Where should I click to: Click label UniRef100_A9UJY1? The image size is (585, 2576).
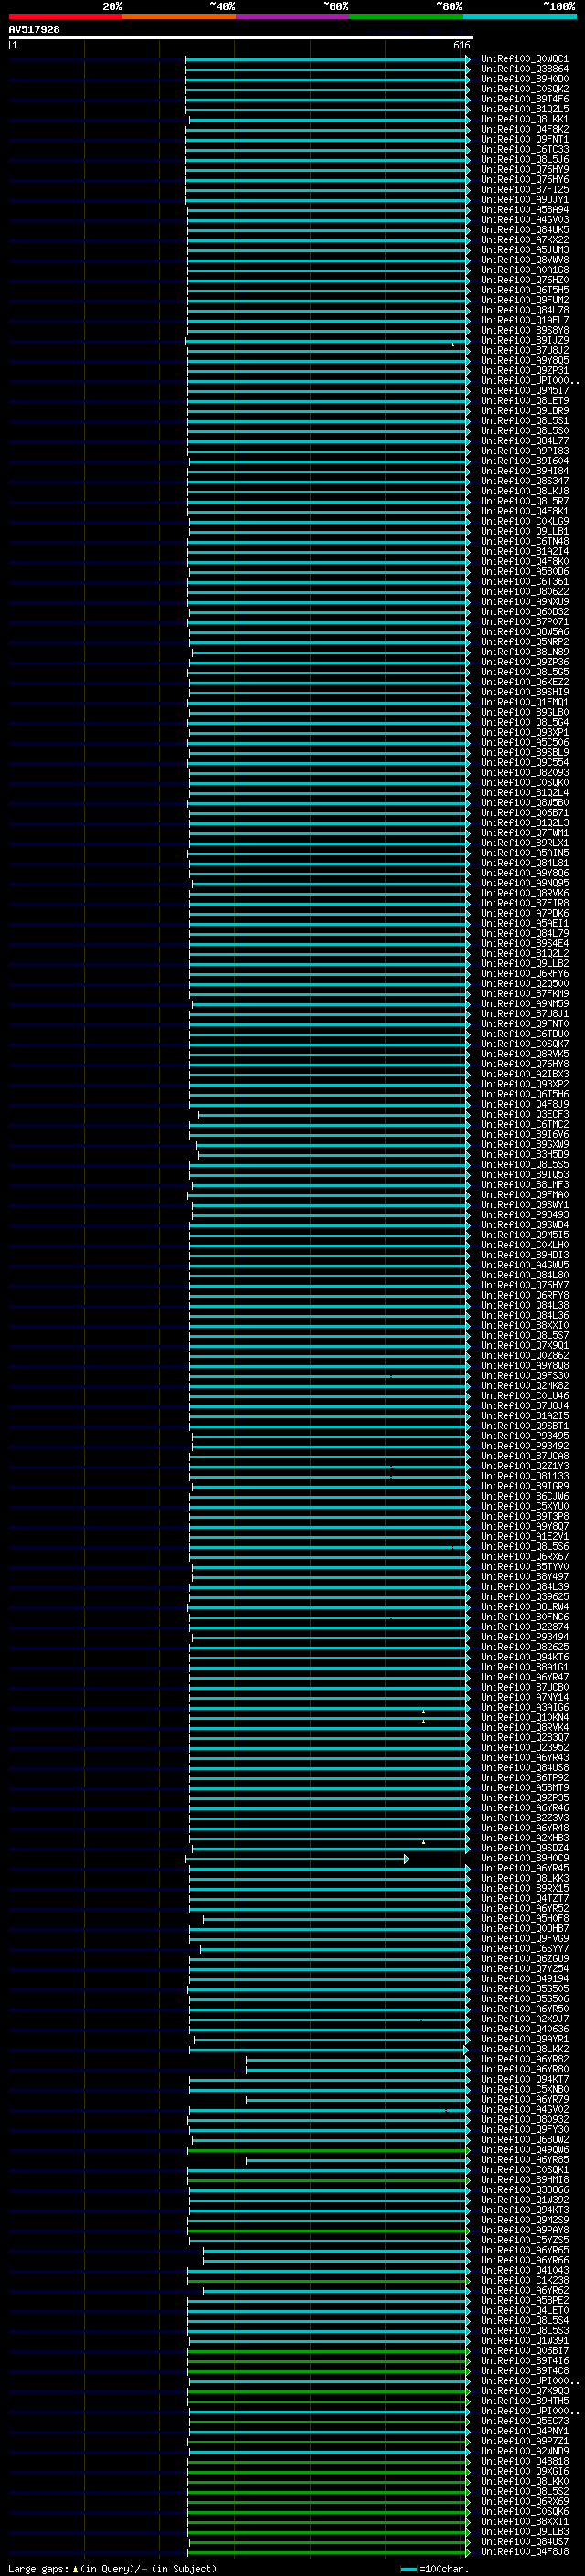click(524, 199)
